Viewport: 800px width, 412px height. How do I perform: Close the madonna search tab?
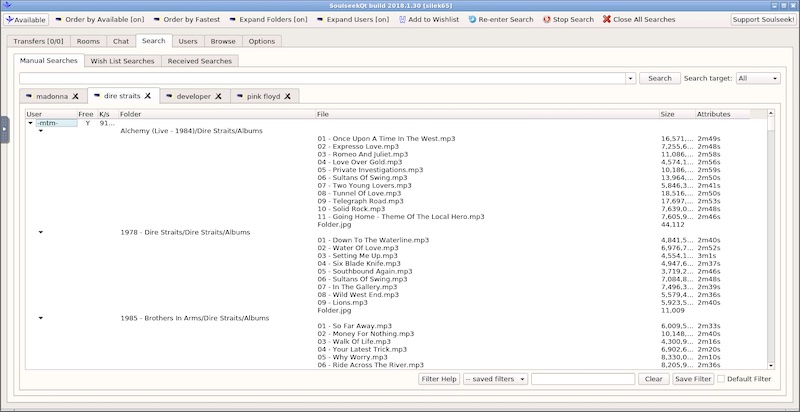click(75, 96)
